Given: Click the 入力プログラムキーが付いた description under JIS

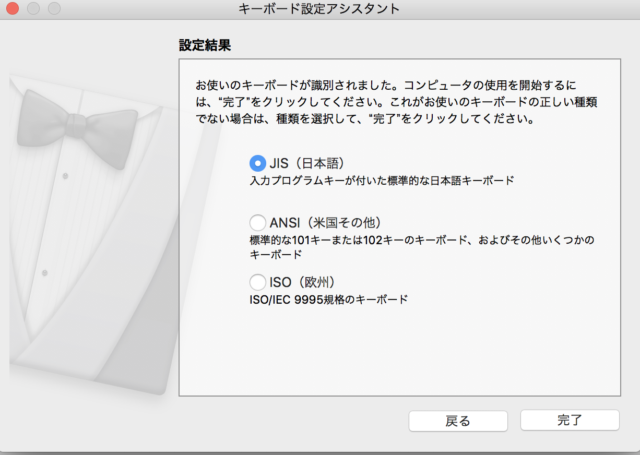Looking at the screenshot, I should coord(381,182).
